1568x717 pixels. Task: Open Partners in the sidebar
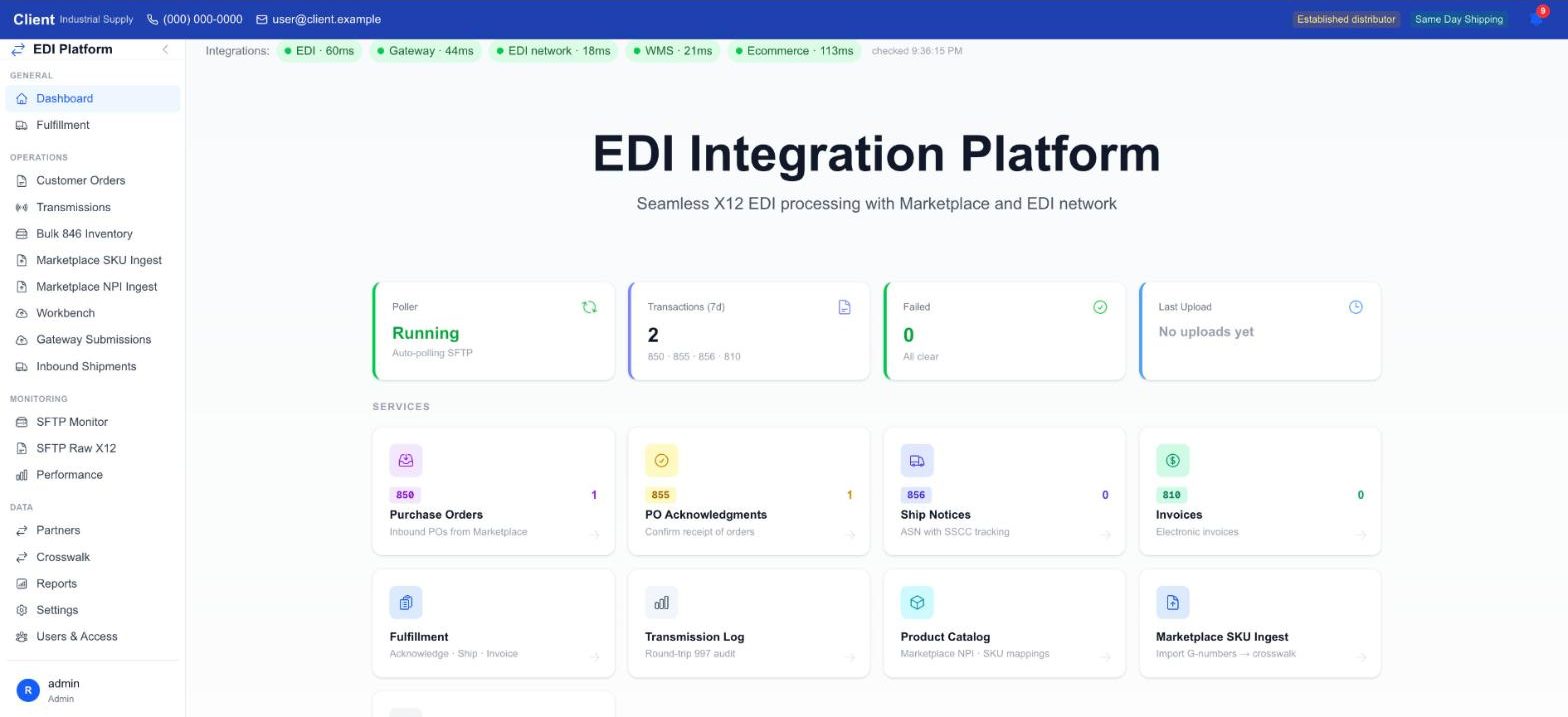93,530
